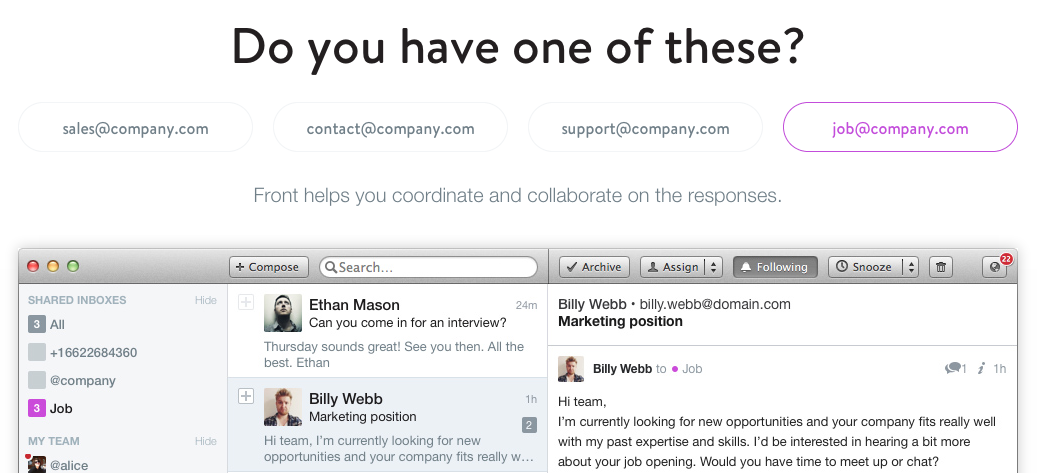Click the comments bubble icon
The height and width of the screenshot is (473, 1055).
[x=955, y=369]
